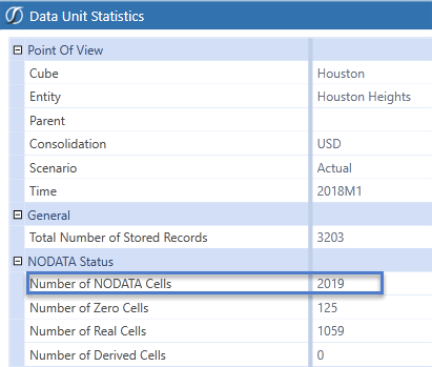Select the empty Parent value field

[372, 120]
